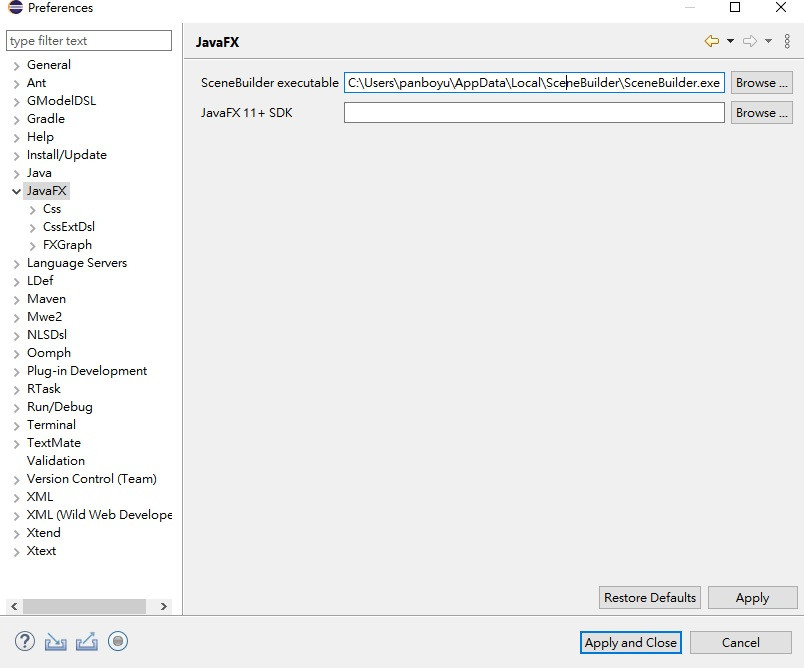Click Apply and Close button

pyautogui.click(x=631, y=642)
